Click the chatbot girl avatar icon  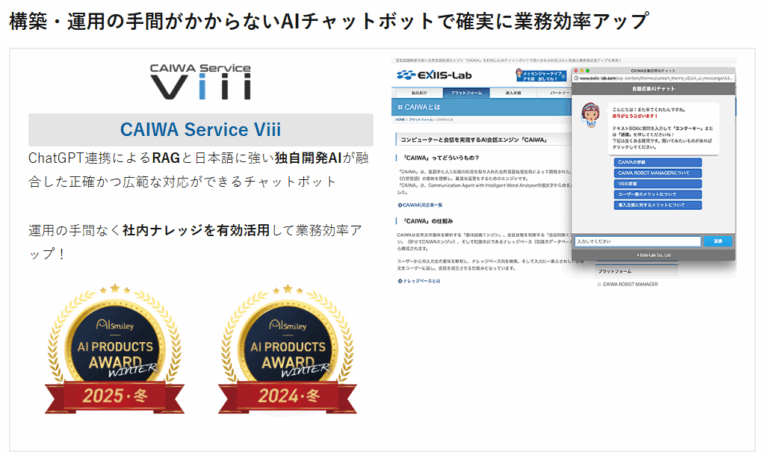point(590,116)
